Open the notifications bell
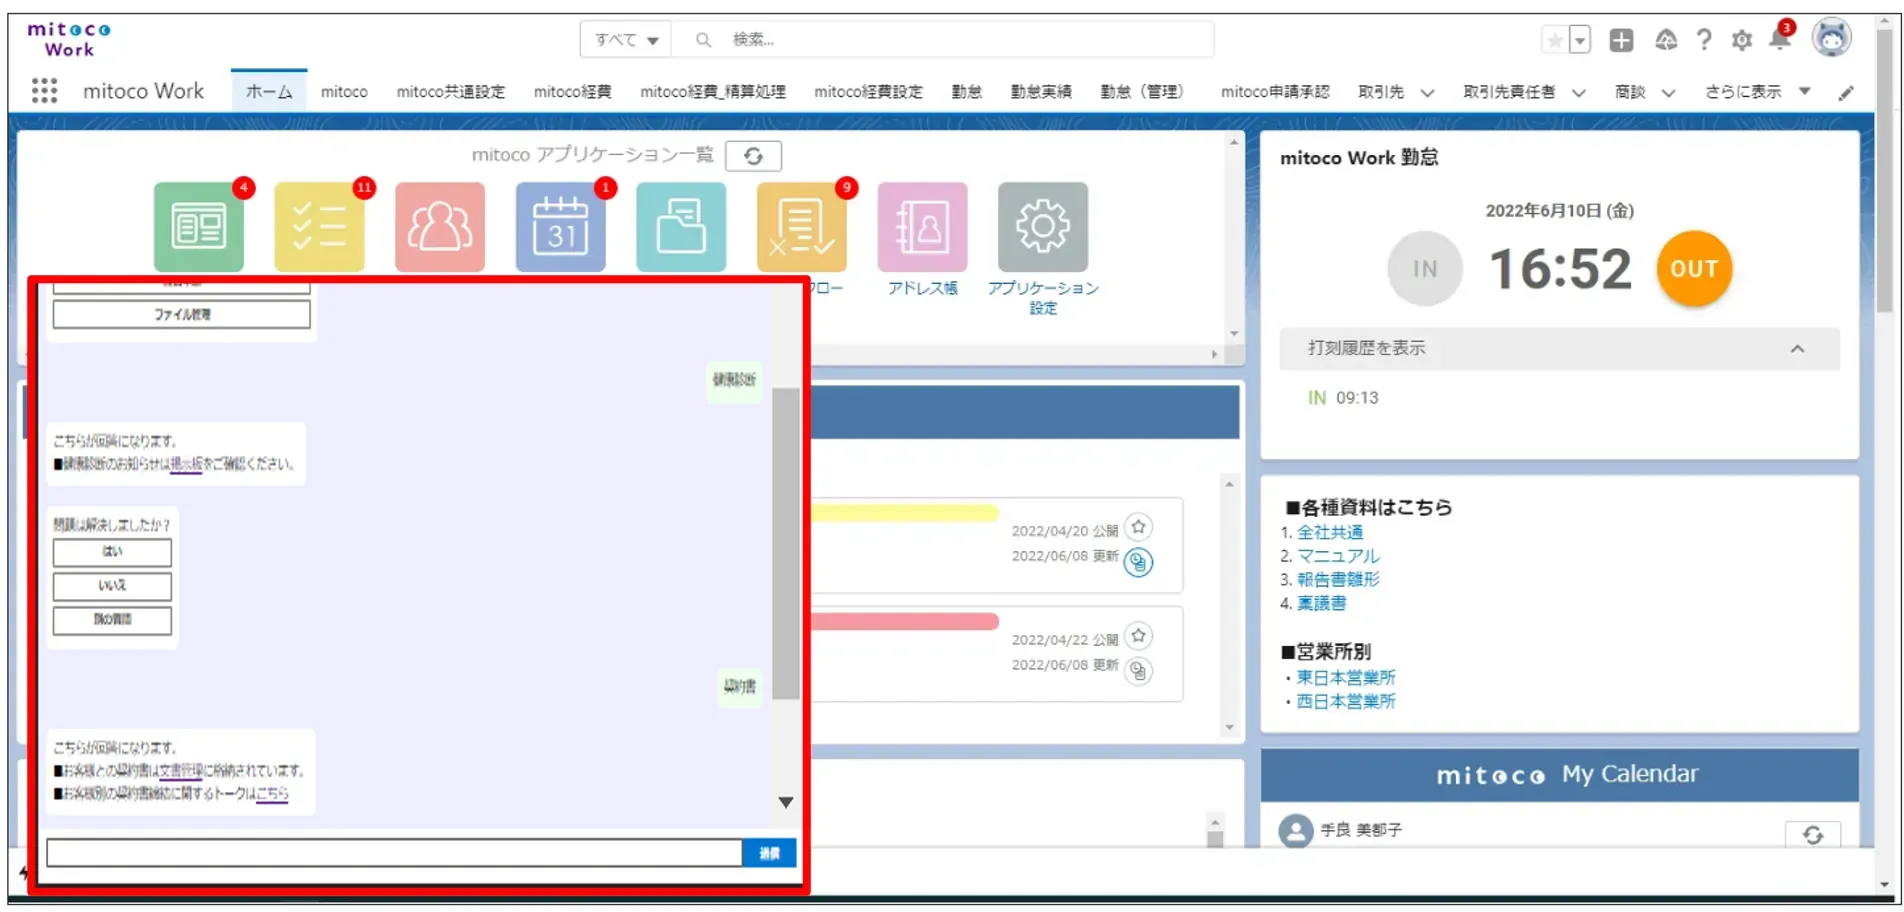 tap(1780, 38)
